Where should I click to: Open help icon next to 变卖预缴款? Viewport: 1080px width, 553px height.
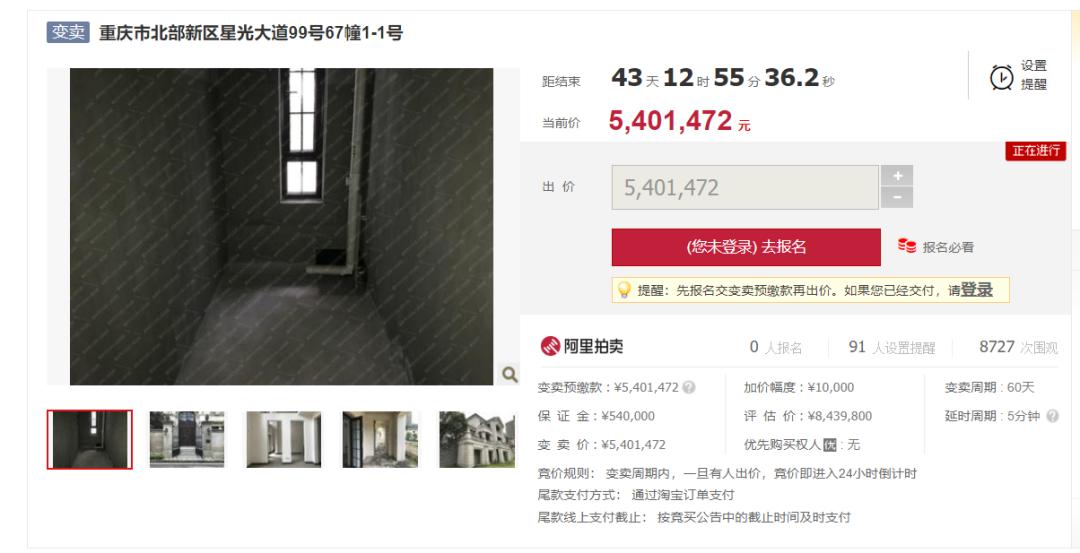[689, 388]
